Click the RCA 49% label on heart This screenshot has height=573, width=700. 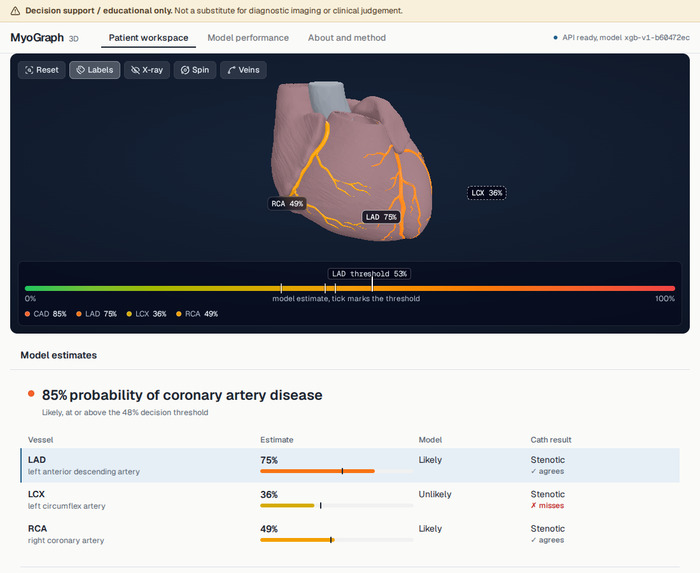pos(287,203)
